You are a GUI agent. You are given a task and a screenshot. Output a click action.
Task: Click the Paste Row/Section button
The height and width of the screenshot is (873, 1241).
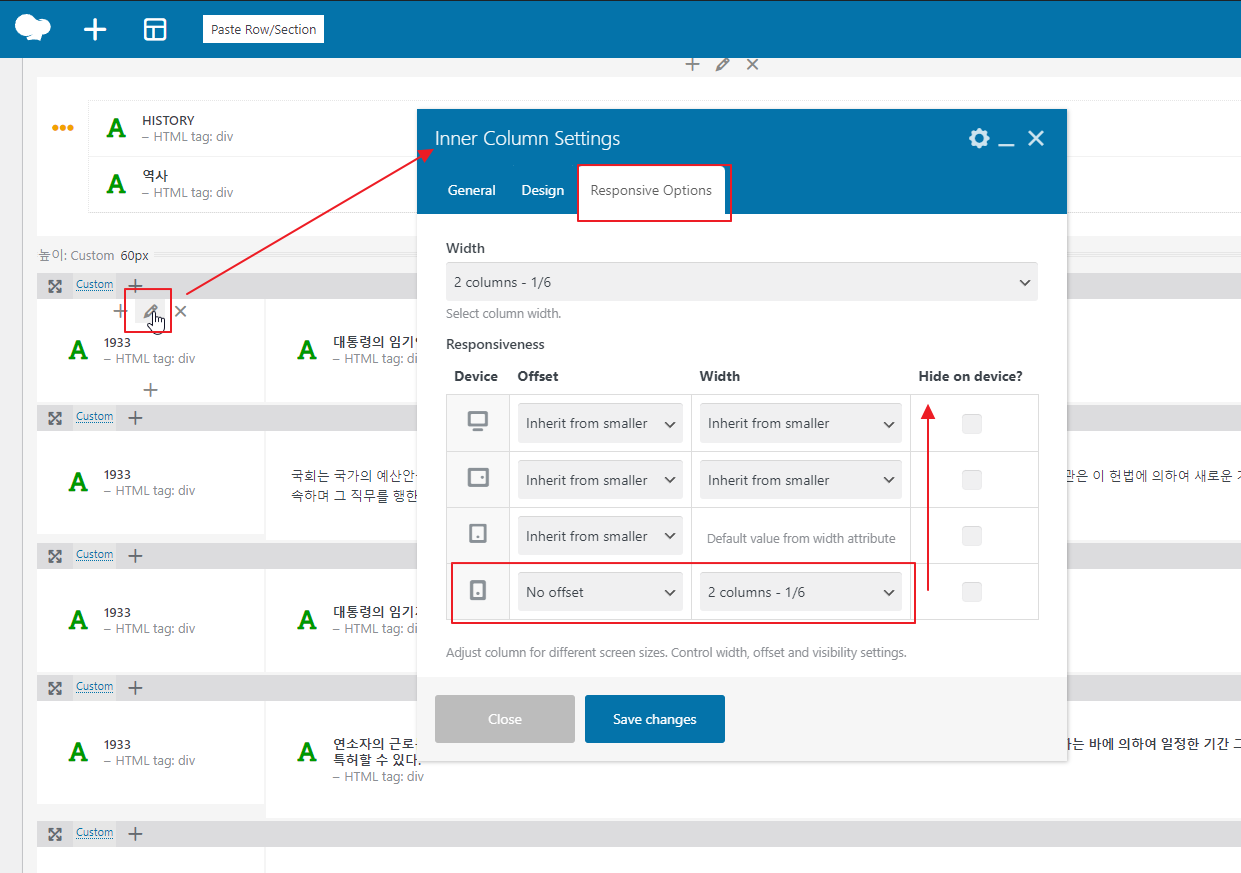263,29
